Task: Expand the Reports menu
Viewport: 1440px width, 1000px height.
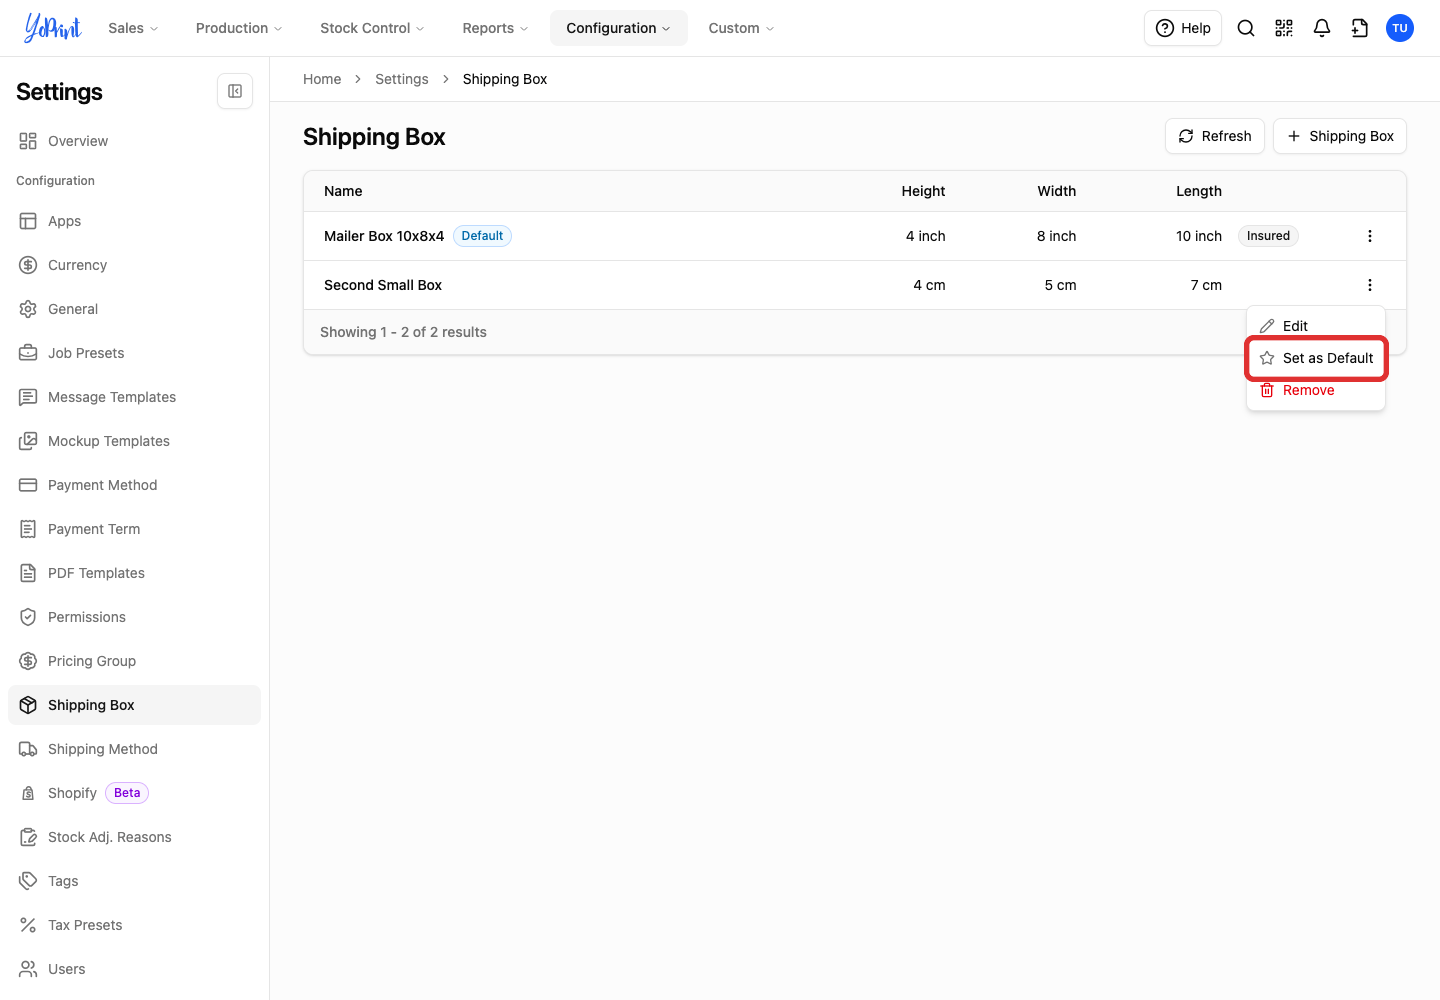Action: [x=495, y=28]
